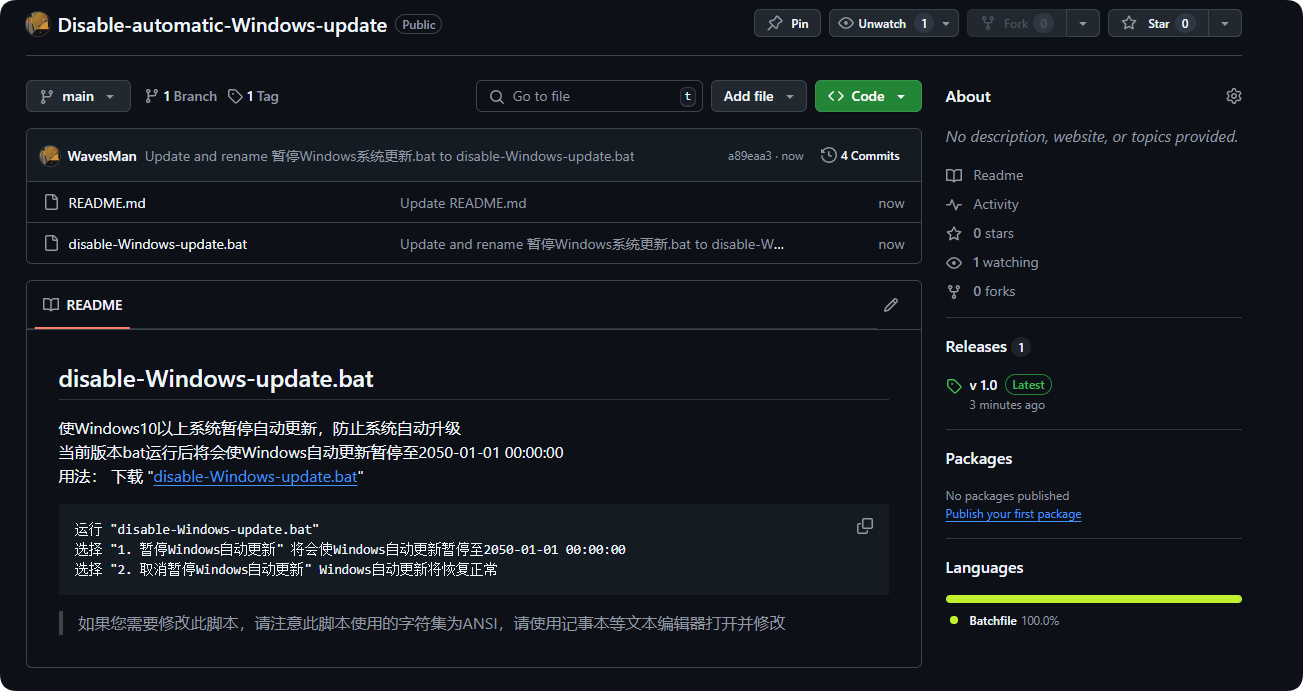The width and height of the screenshot is (1303, 691).
Task: Open the Packages section heading
Action: tap(979, 459)
